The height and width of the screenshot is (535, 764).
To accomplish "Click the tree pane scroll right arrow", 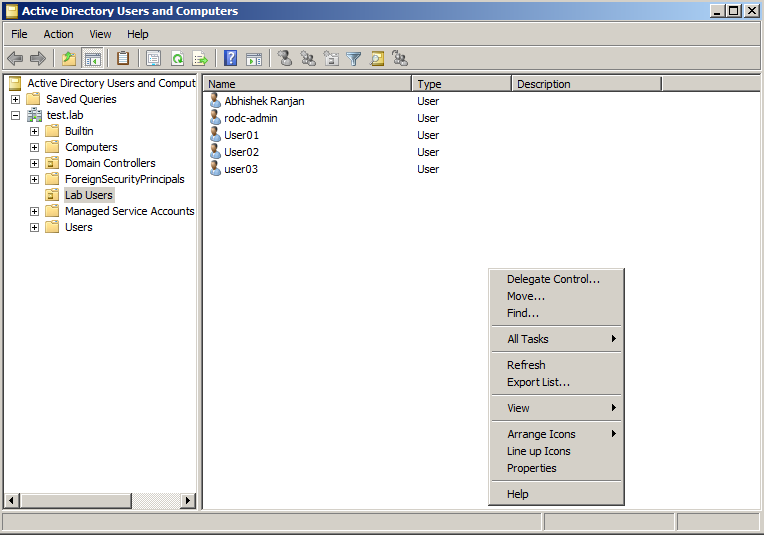I will pos(188,500).
